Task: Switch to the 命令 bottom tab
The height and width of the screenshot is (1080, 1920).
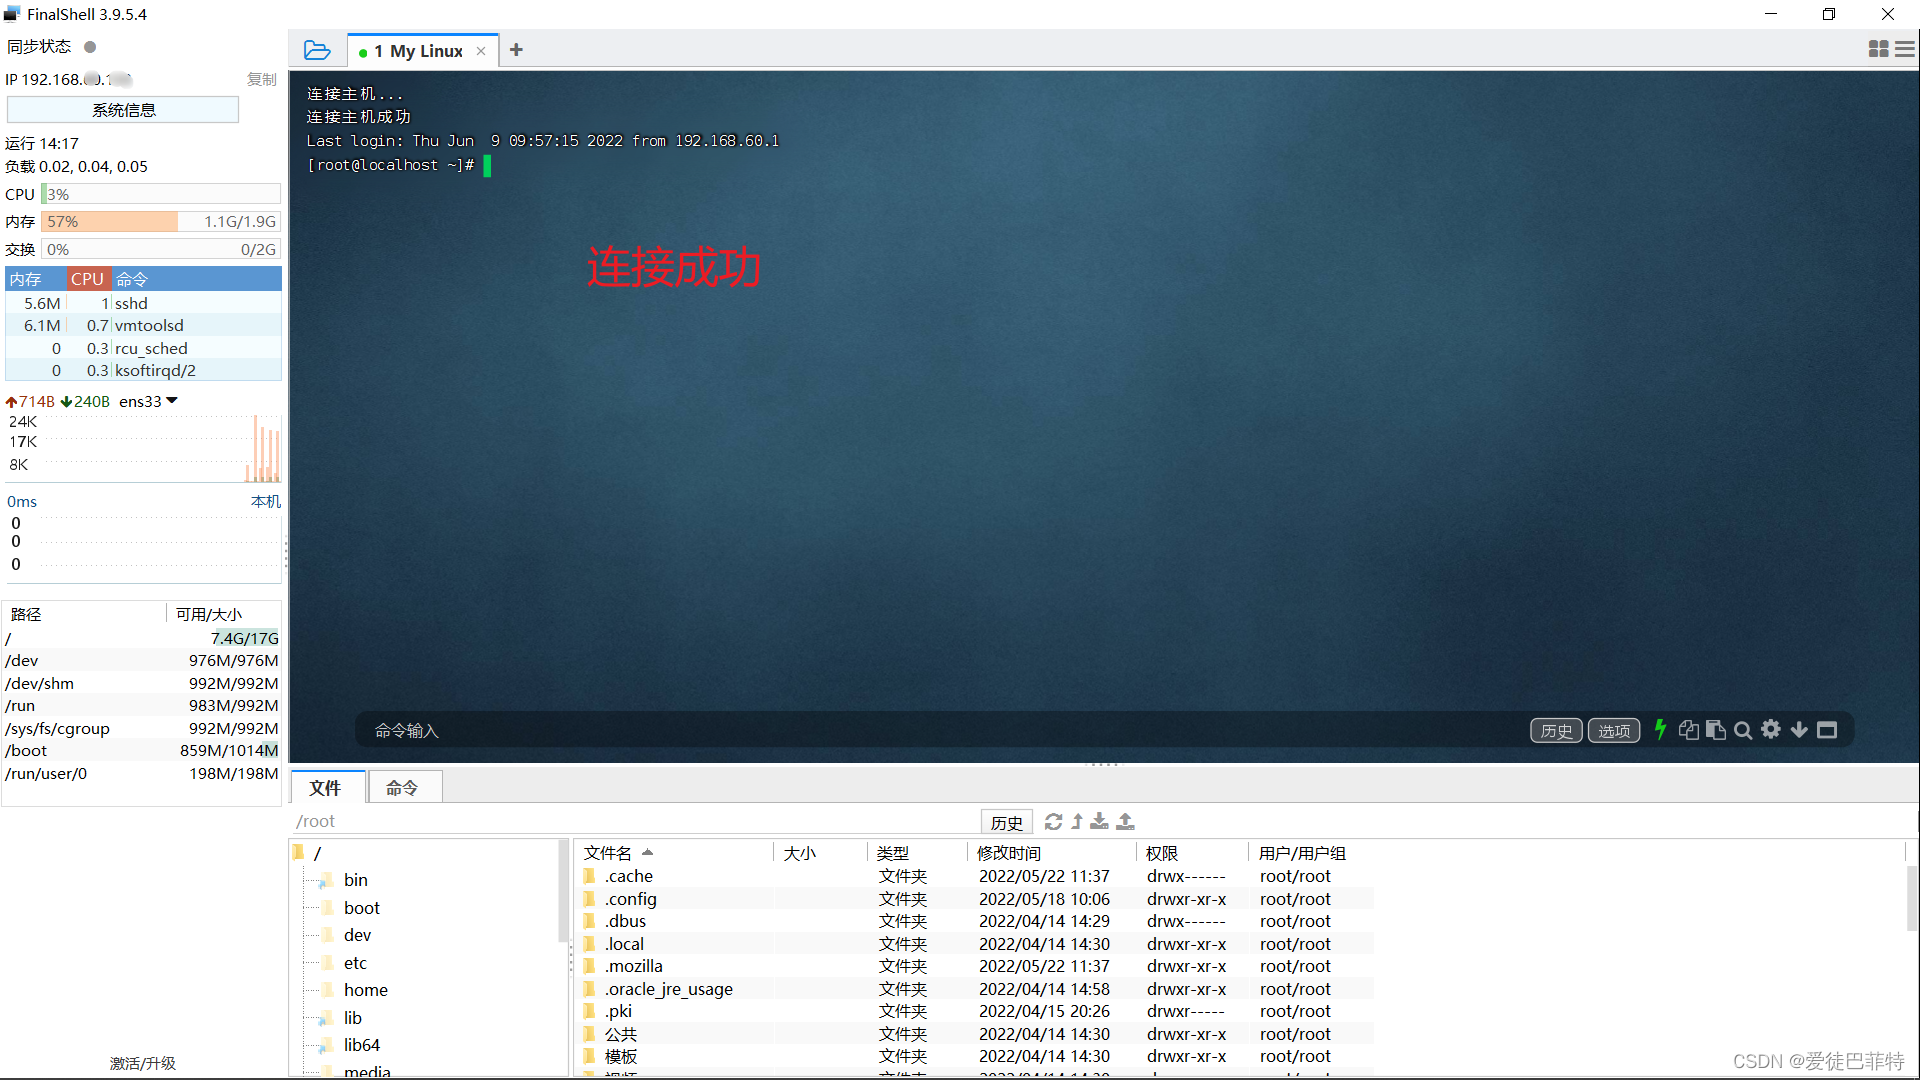Action: (x=402, y=788)
